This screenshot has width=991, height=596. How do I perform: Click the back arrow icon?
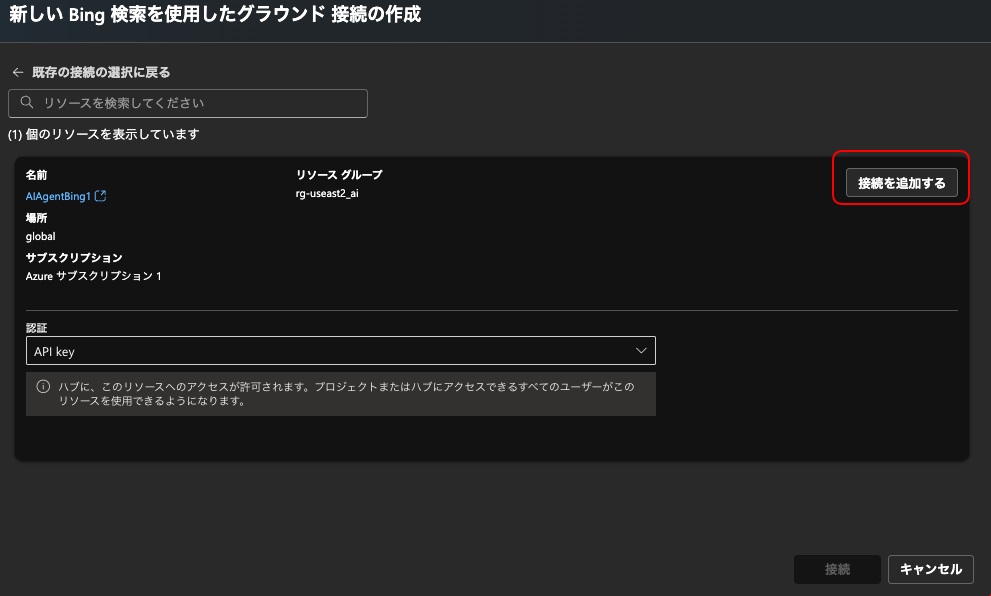click(x=17, y=71)
